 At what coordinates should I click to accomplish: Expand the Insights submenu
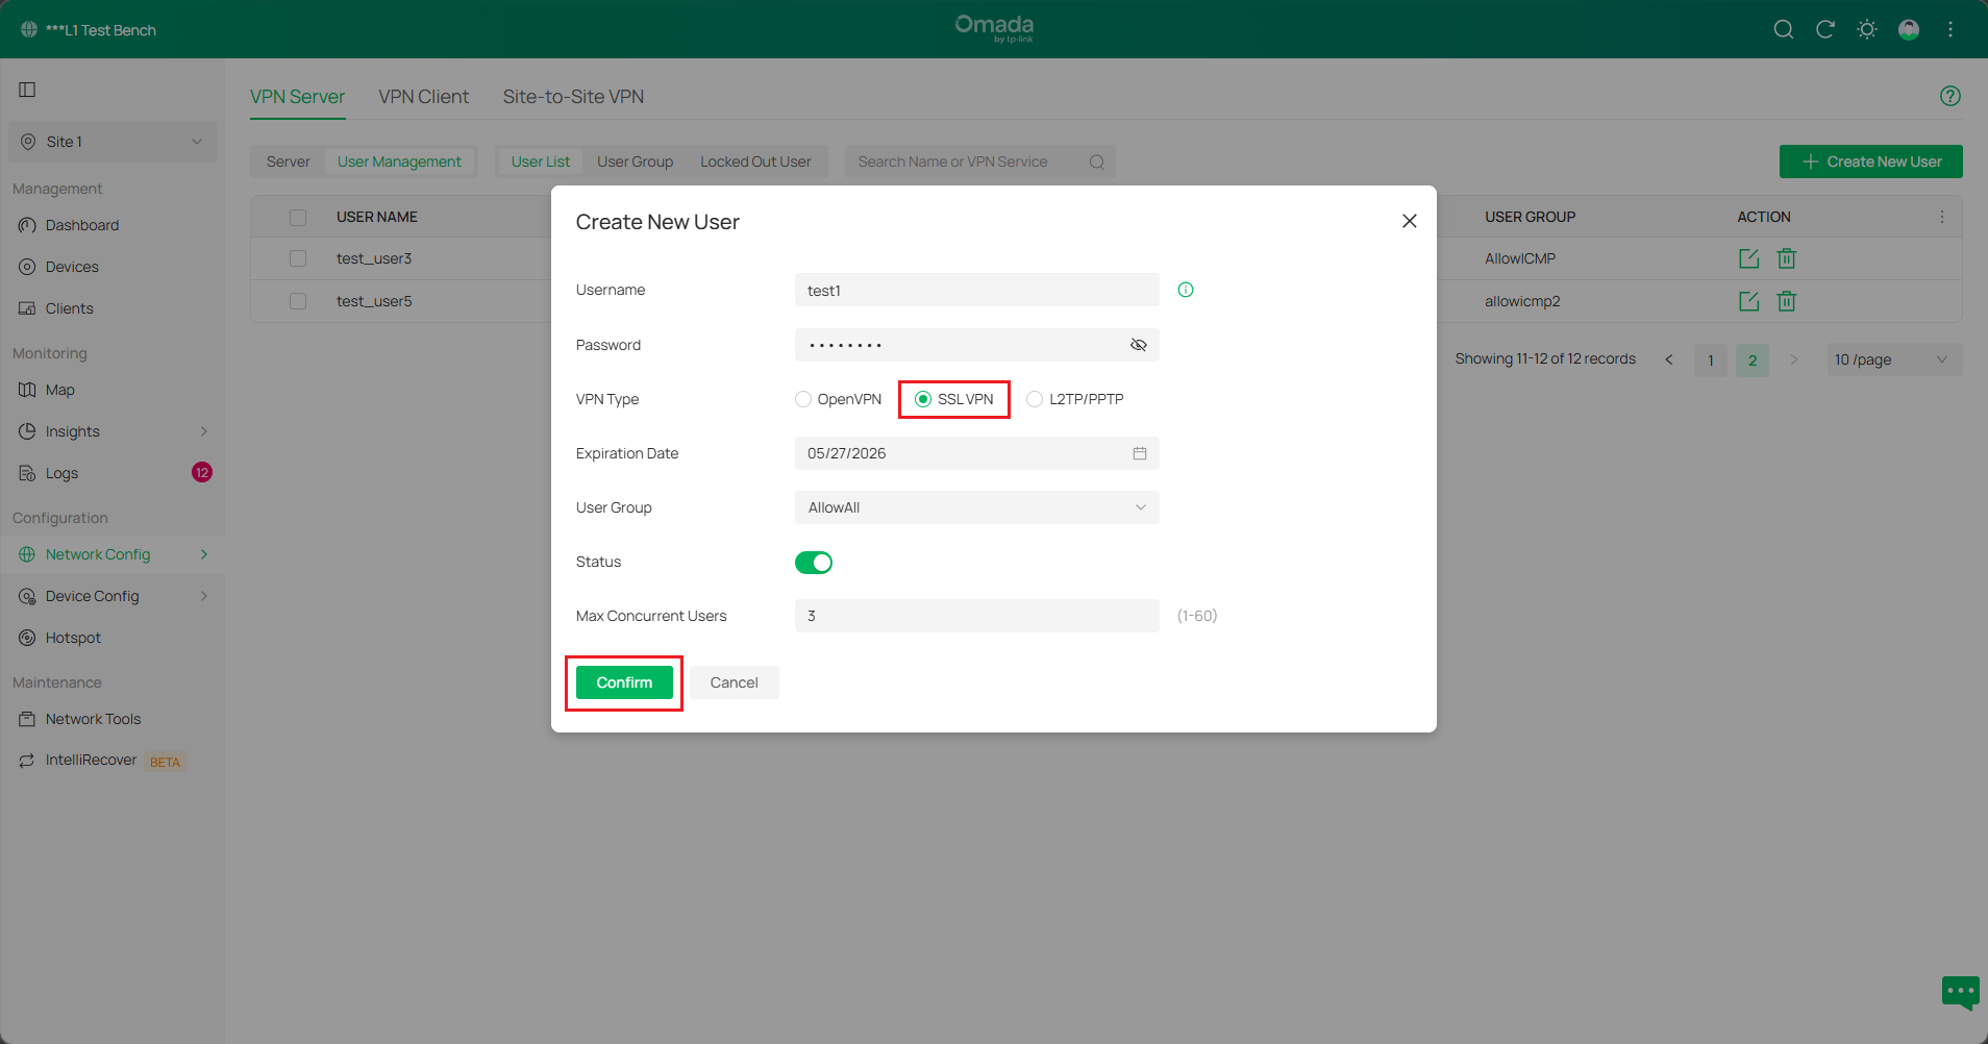point(204,431)
